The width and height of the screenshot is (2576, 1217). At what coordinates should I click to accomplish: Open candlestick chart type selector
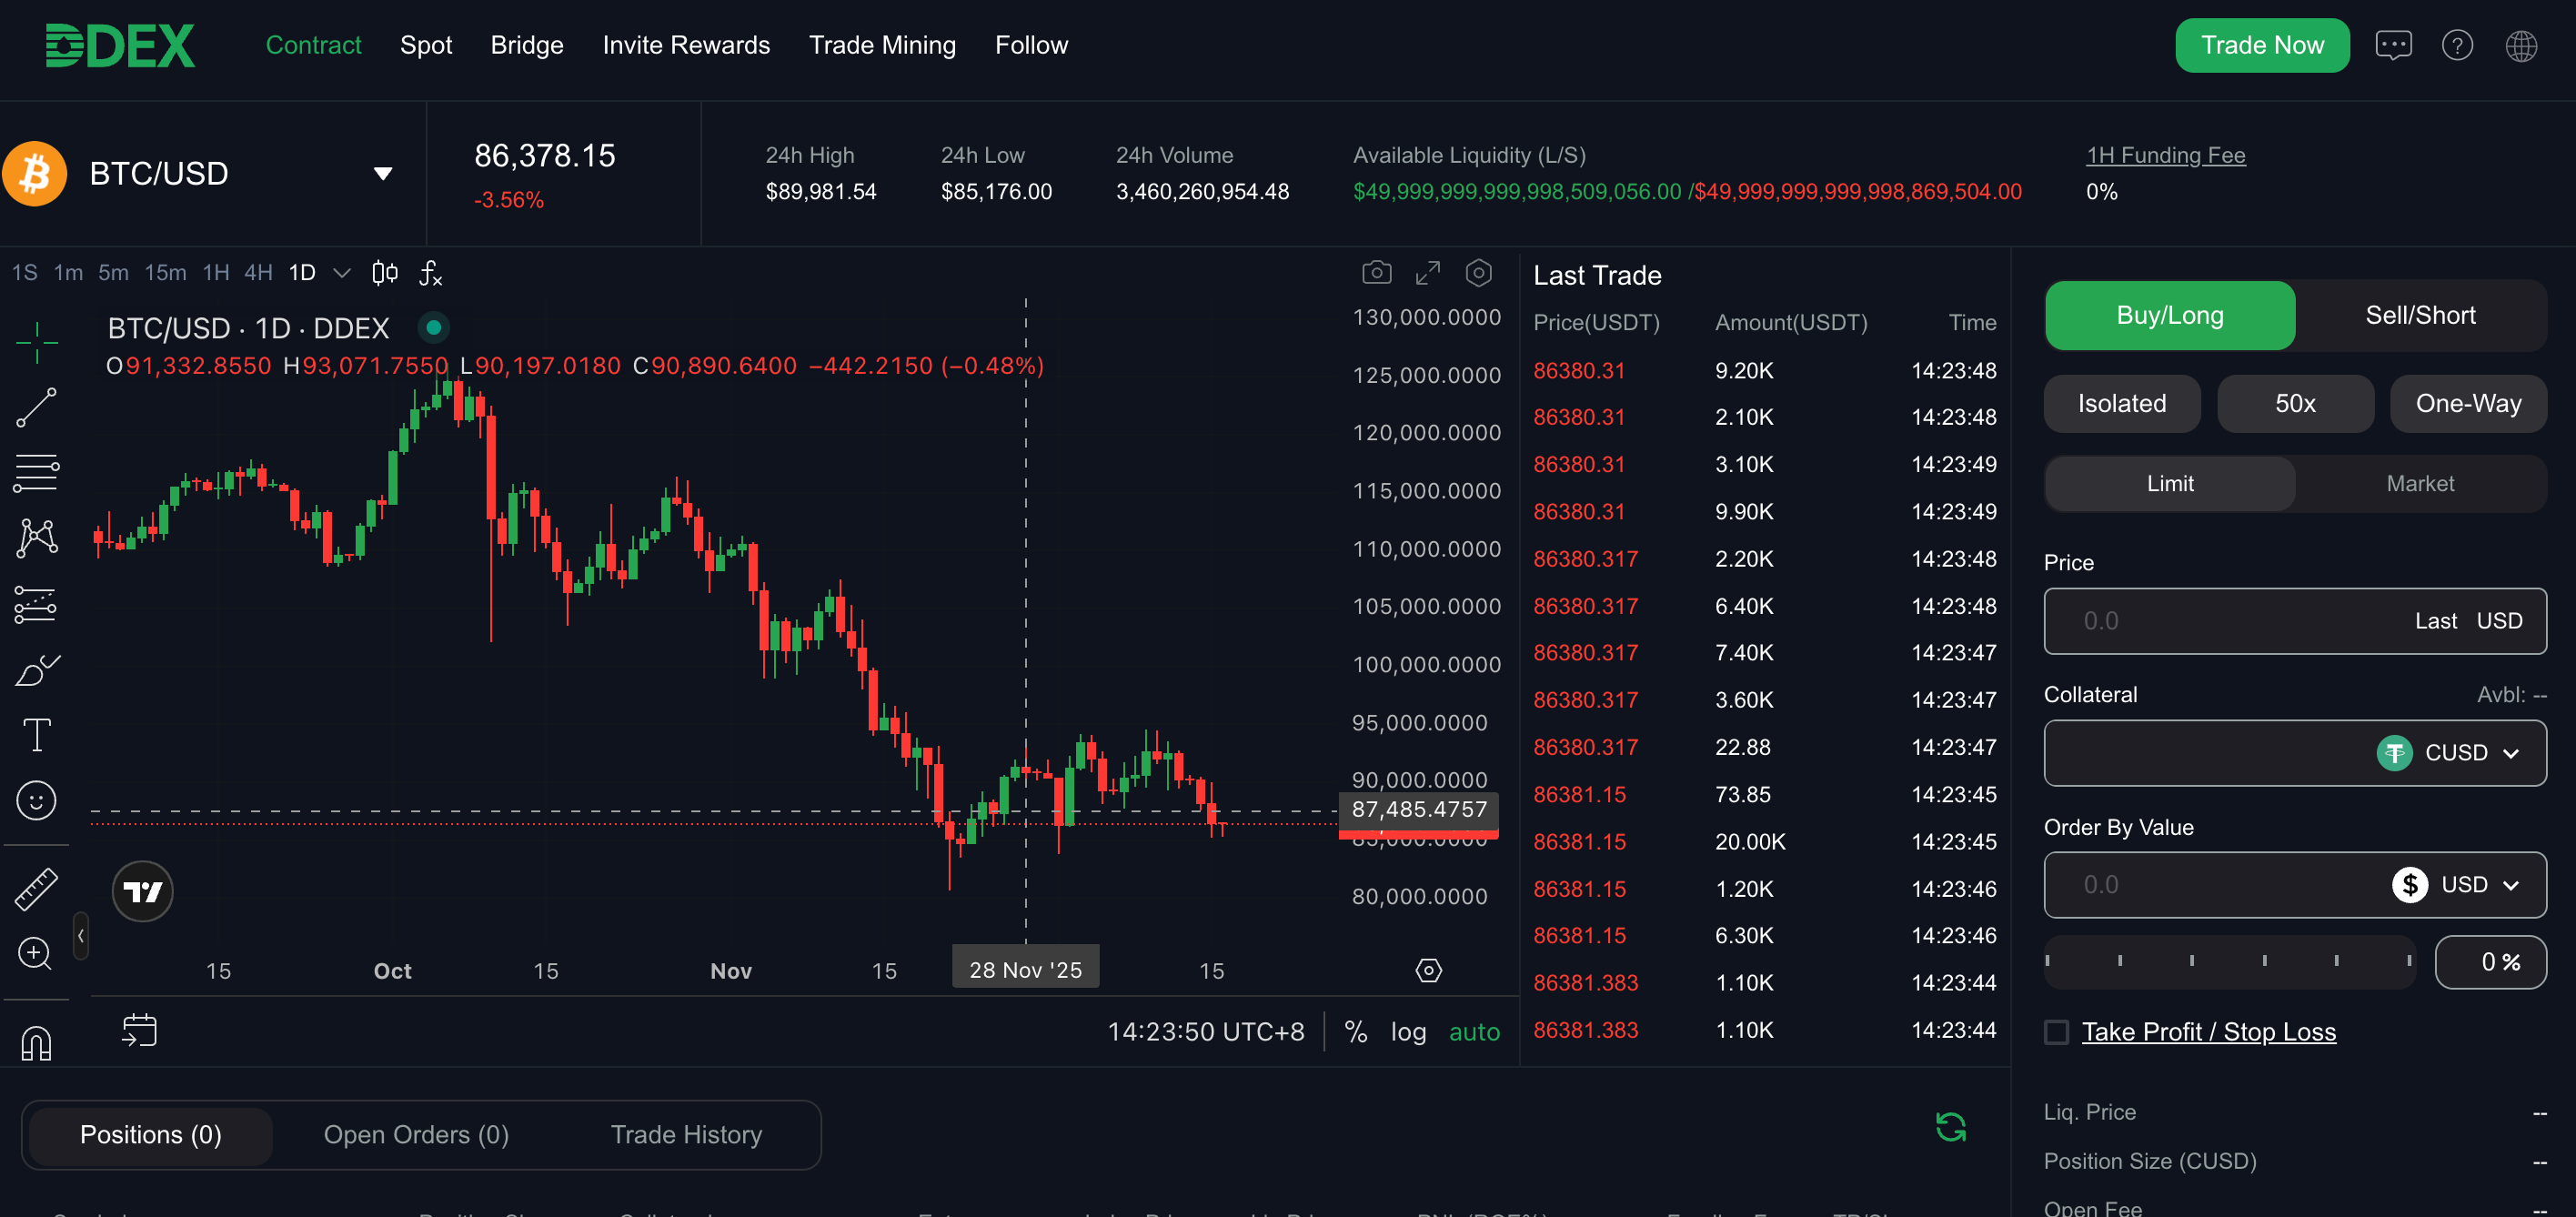click(385, 273)
